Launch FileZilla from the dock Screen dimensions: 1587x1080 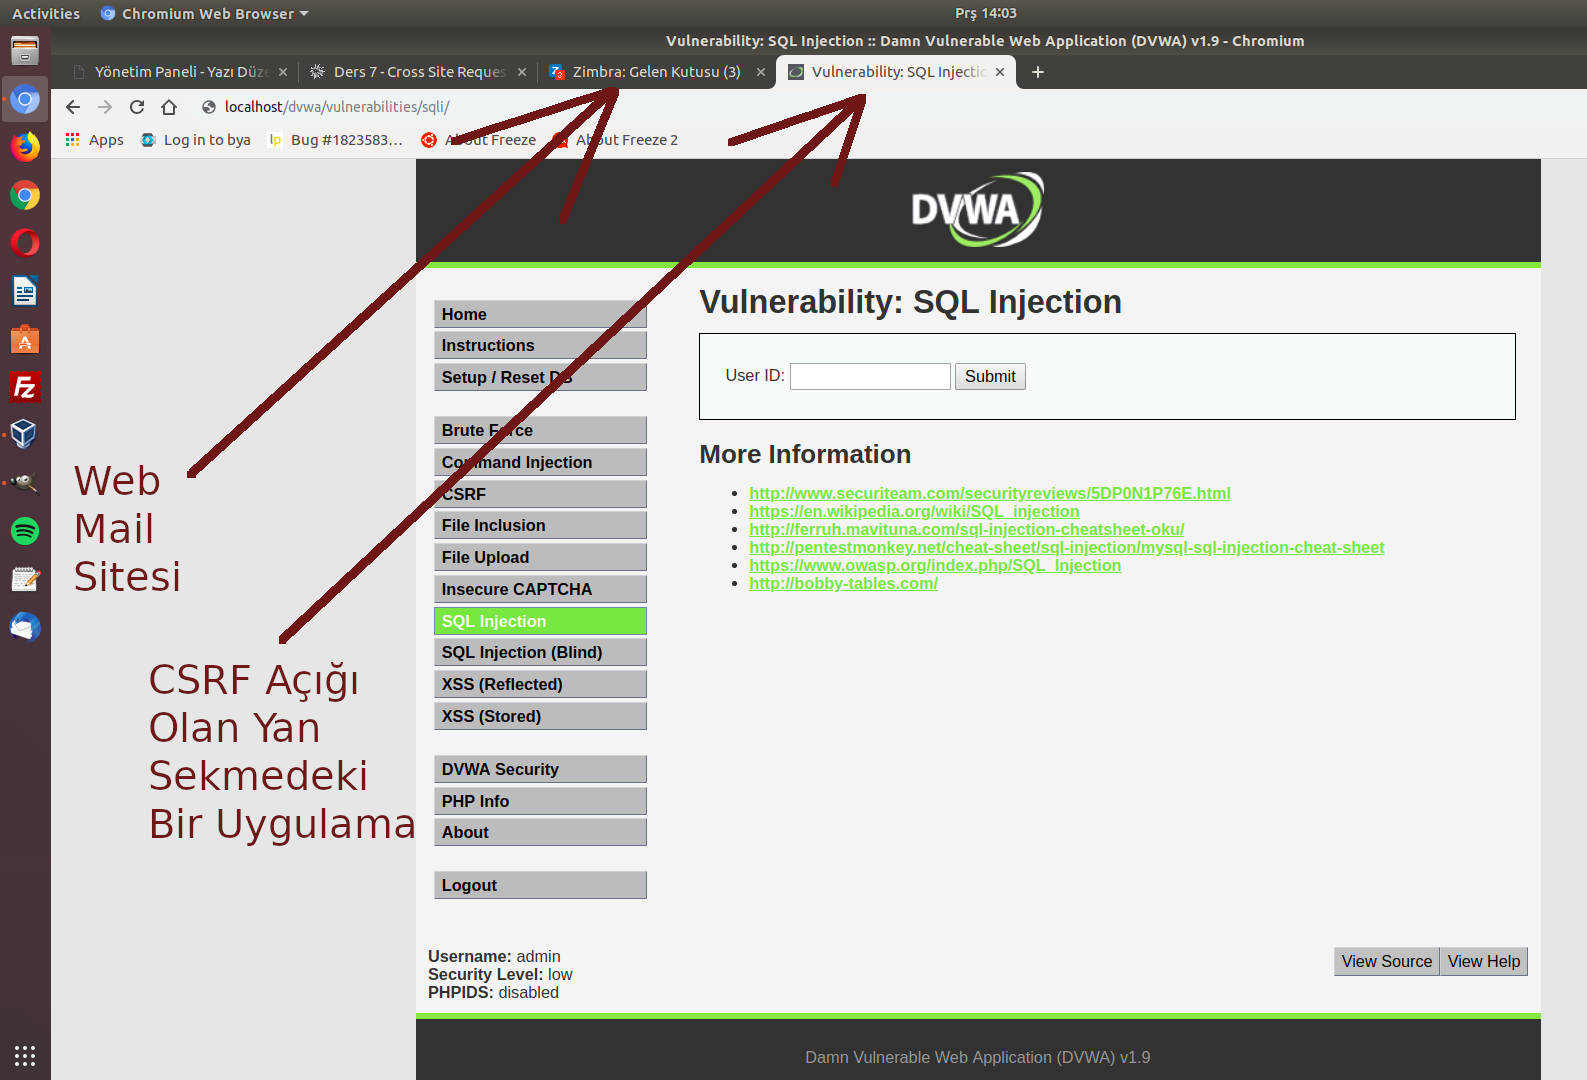[25, 387]
